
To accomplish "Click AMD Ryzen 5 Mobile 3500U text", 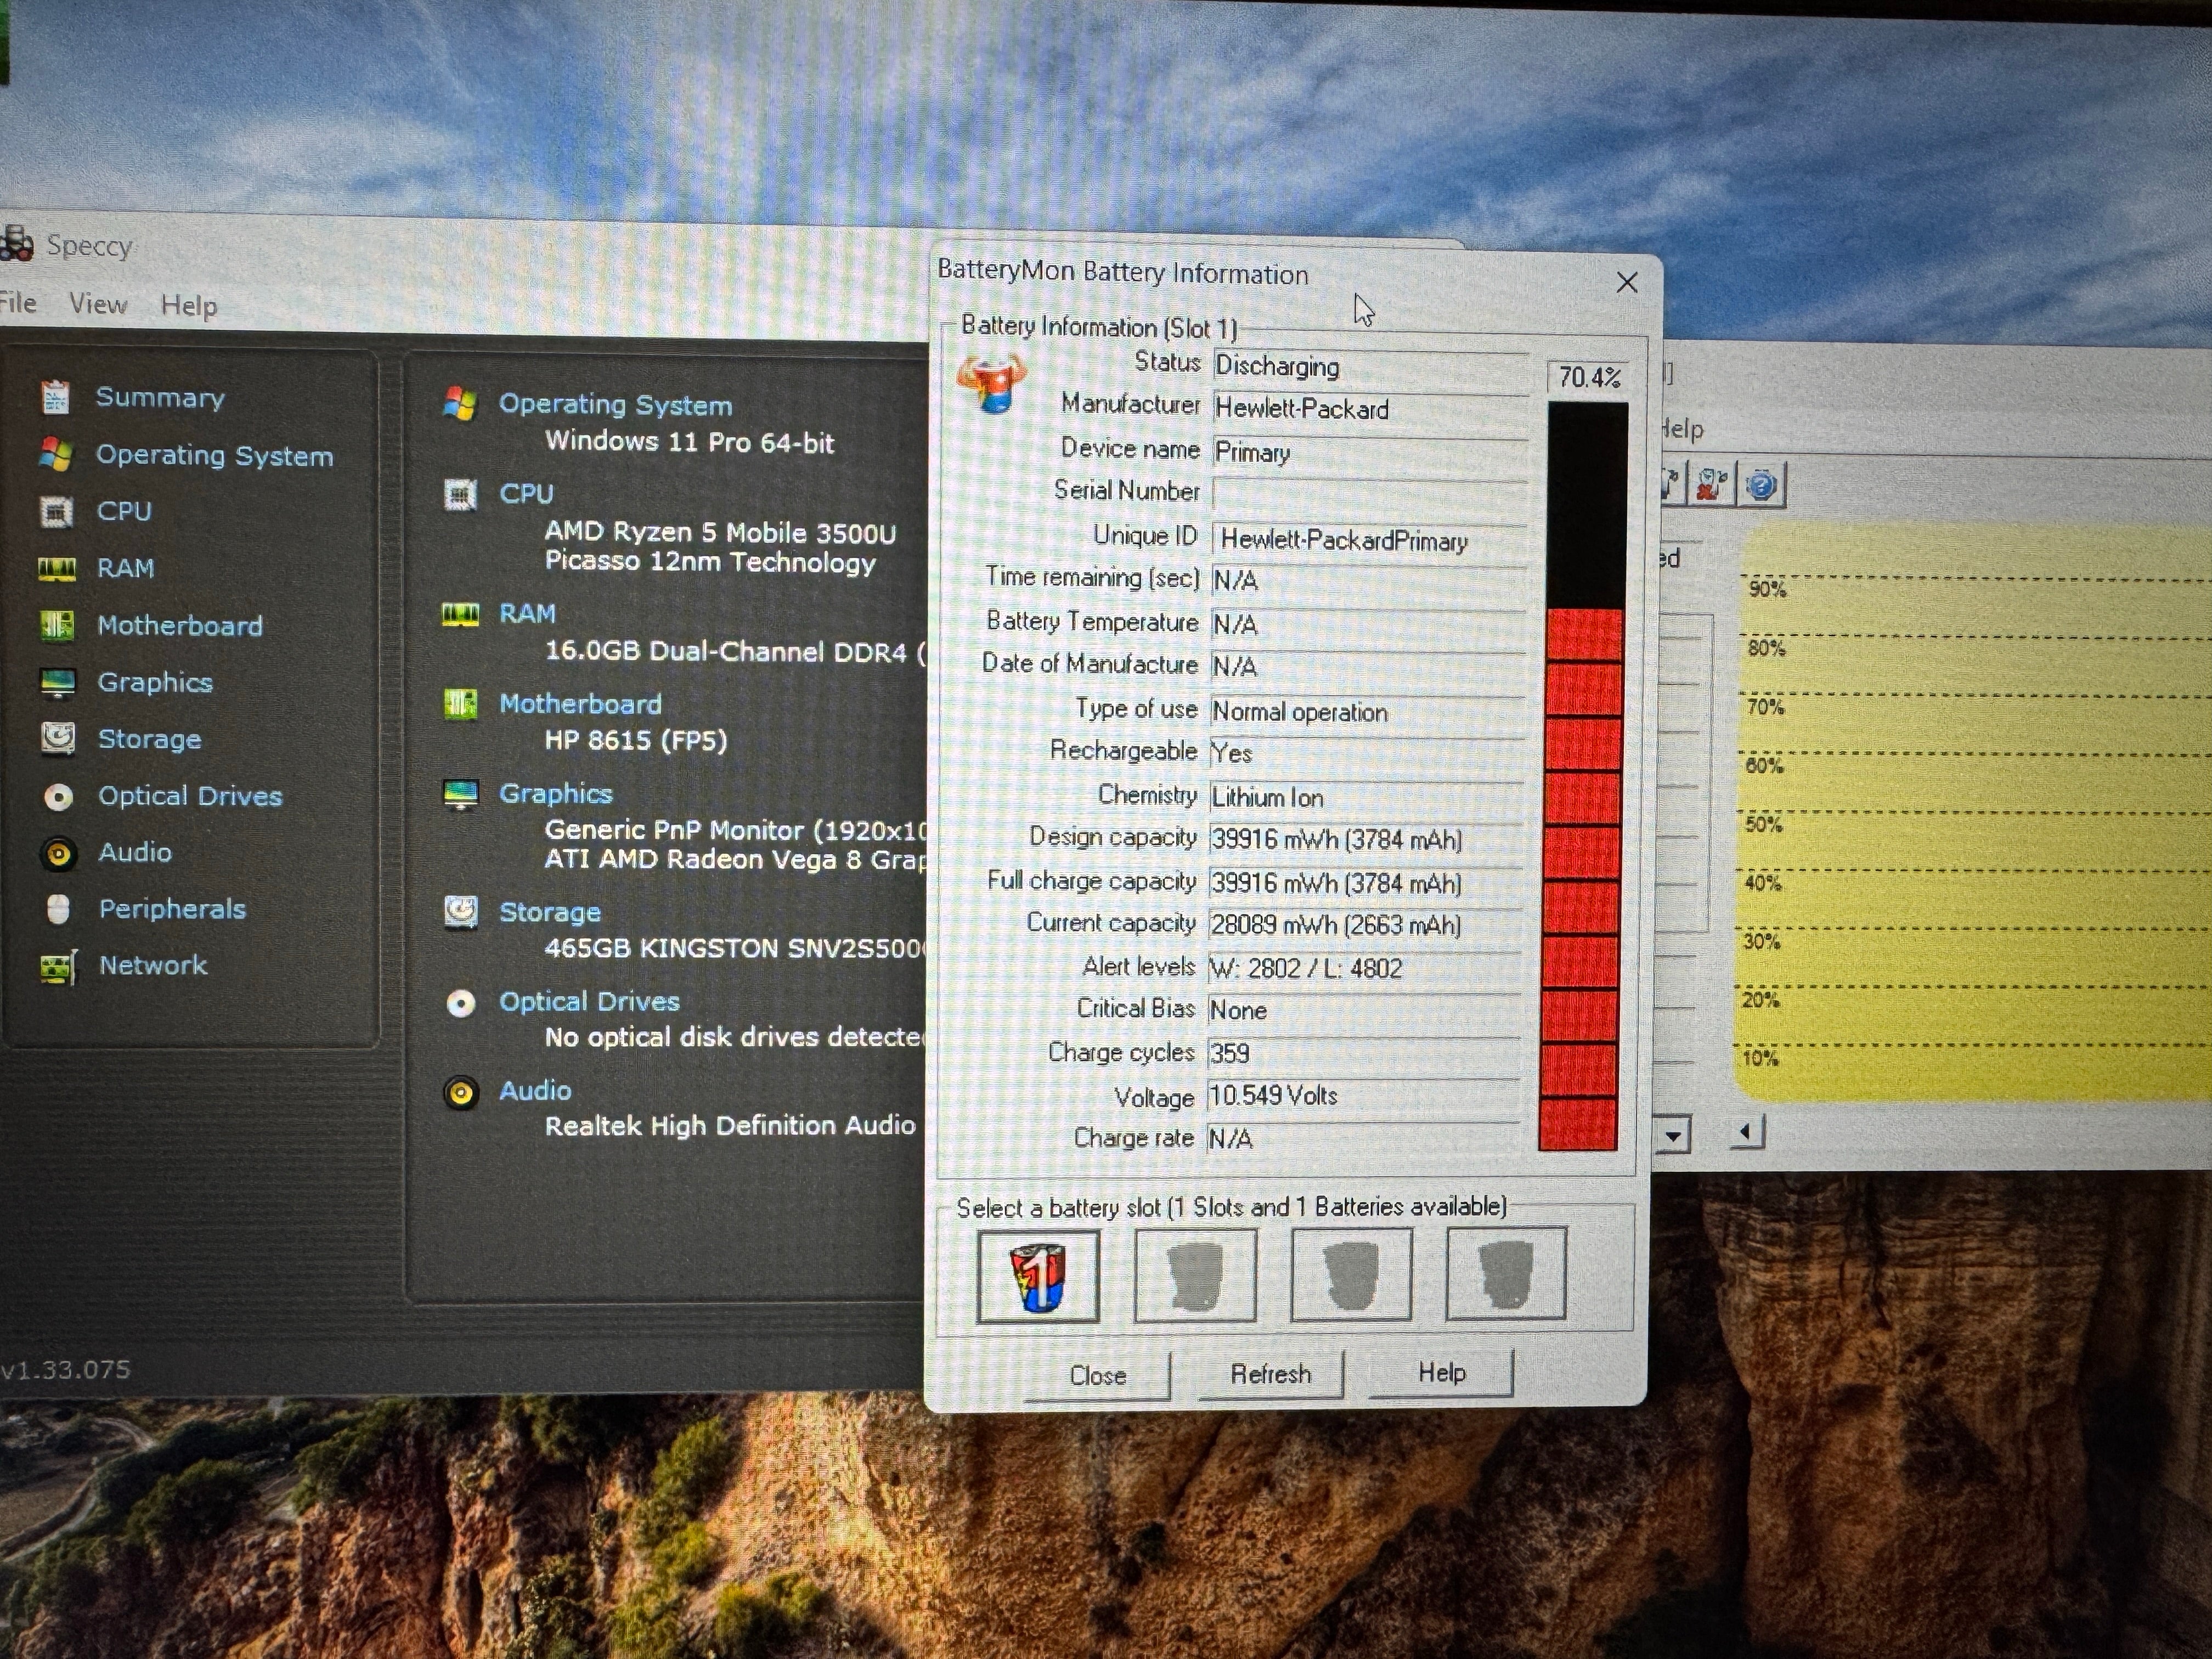I will 720,532.
